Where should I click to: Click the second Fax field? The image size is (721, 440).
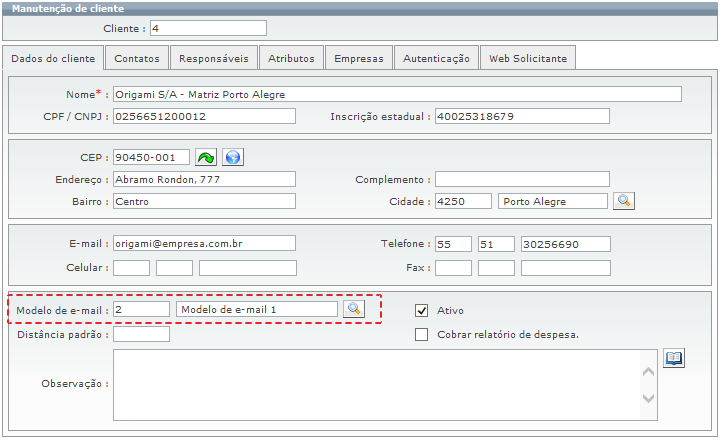pyautogui.click(x=496, y=268)
